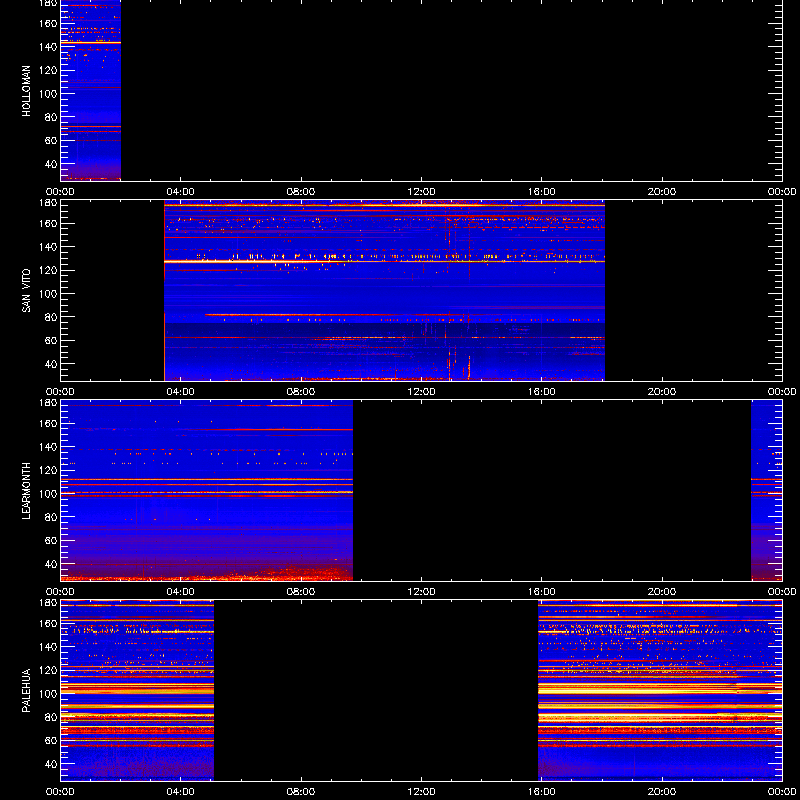Screen dimensions: 800x800
Task: Click the Palehua spectrogram data after 16:00
Action: click(x=660, y=690)
